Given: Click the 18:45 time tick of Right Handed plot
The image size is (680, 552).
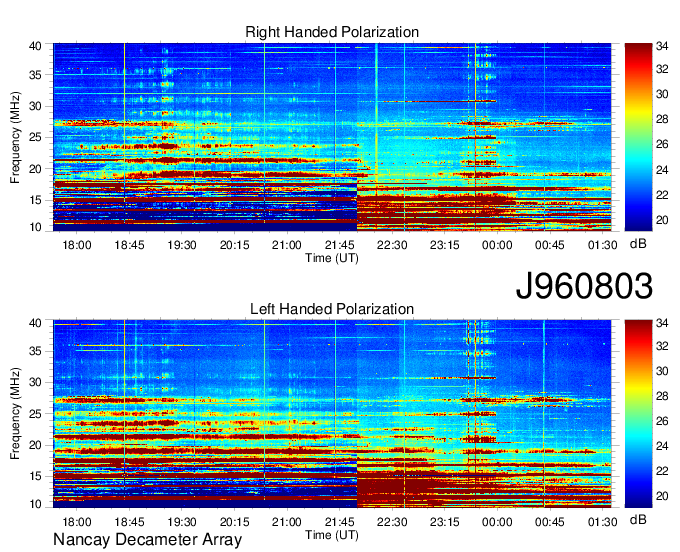Looking at the screenshot, I should [129, 245].
